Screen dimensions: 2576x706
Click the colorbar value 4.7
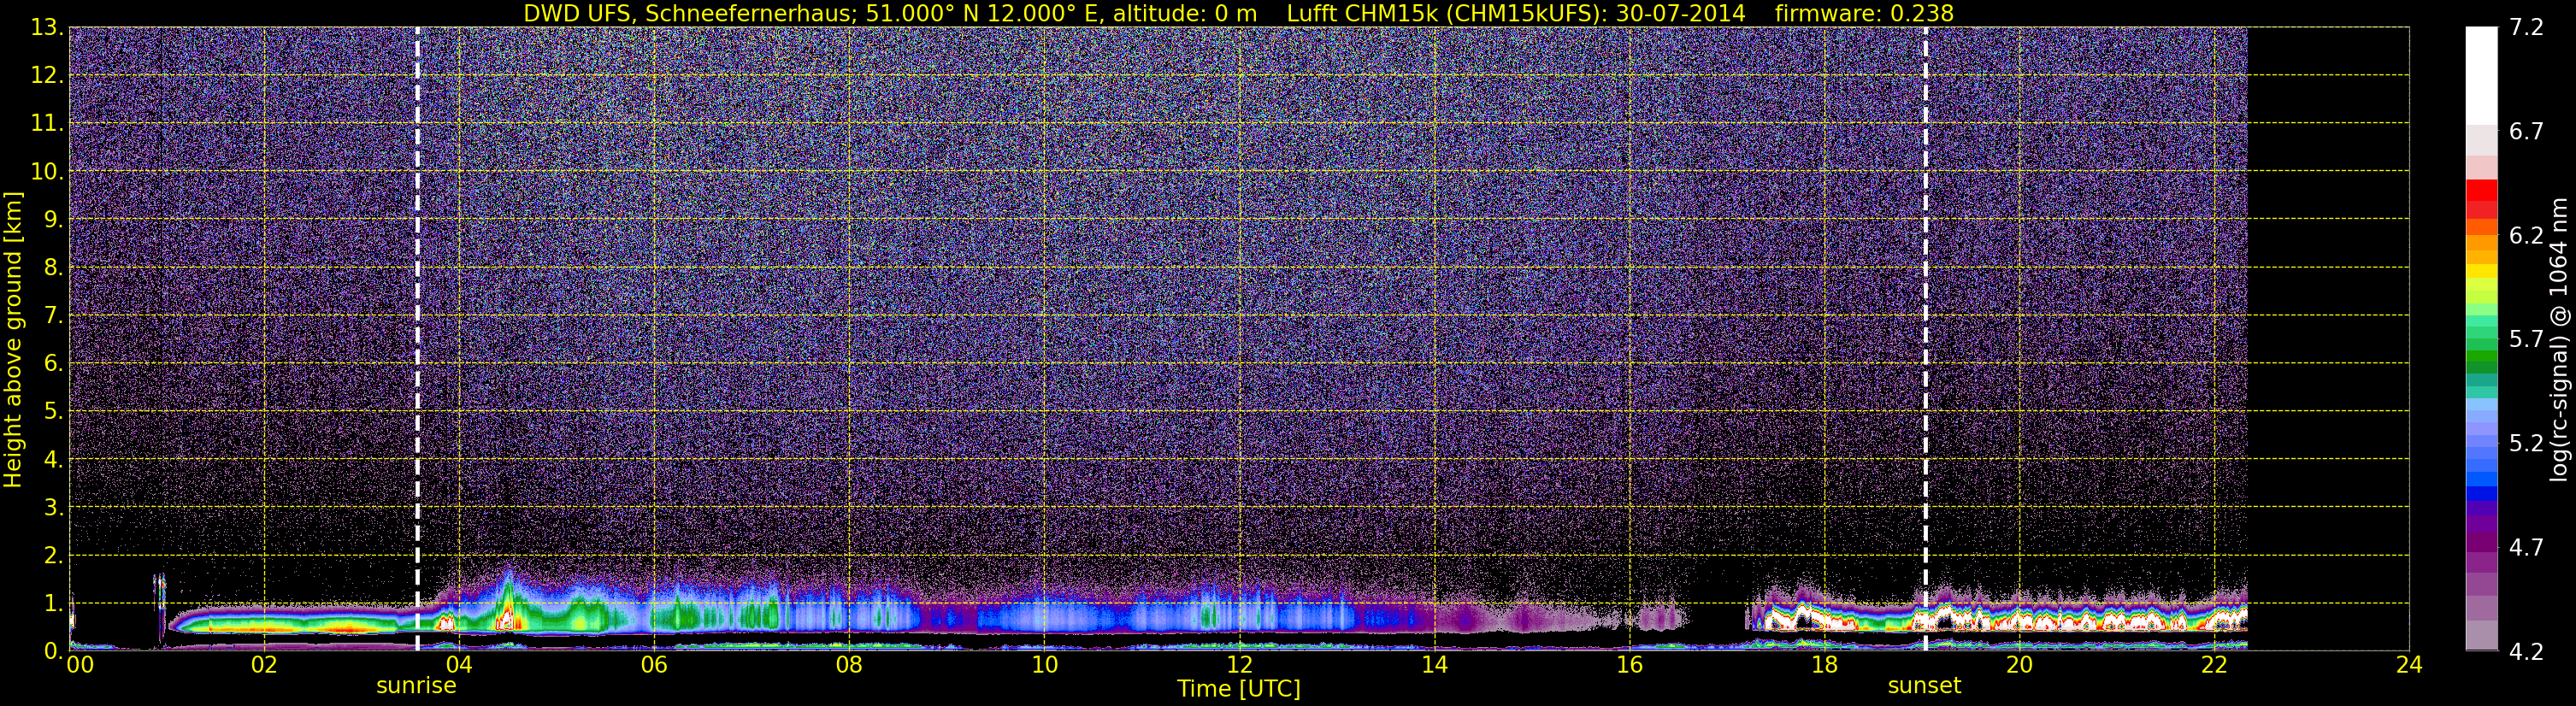[x=2526, y=548]
